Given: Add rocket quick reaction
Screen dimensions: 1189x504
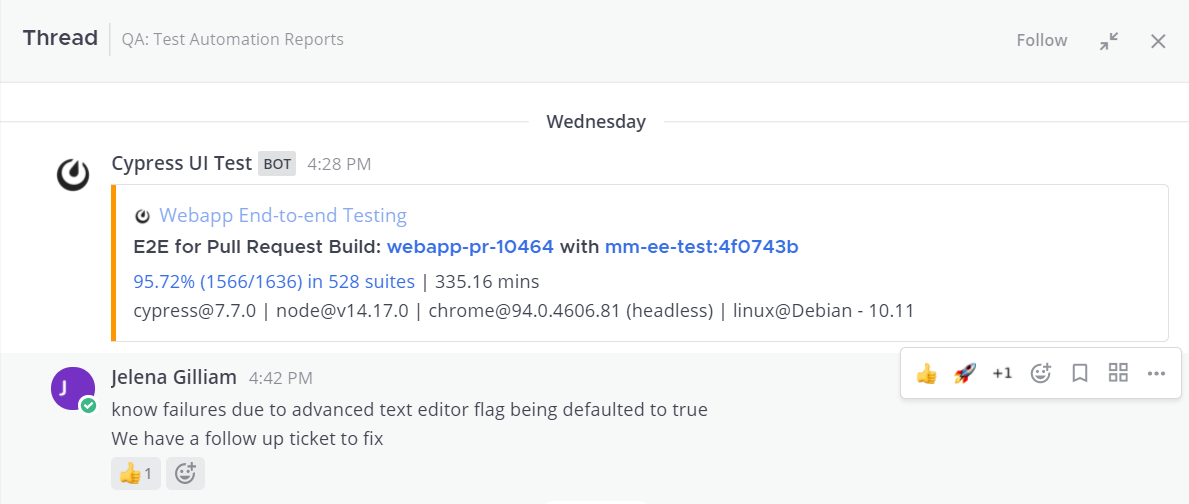Looking at the screenshot, I should 964,373.
